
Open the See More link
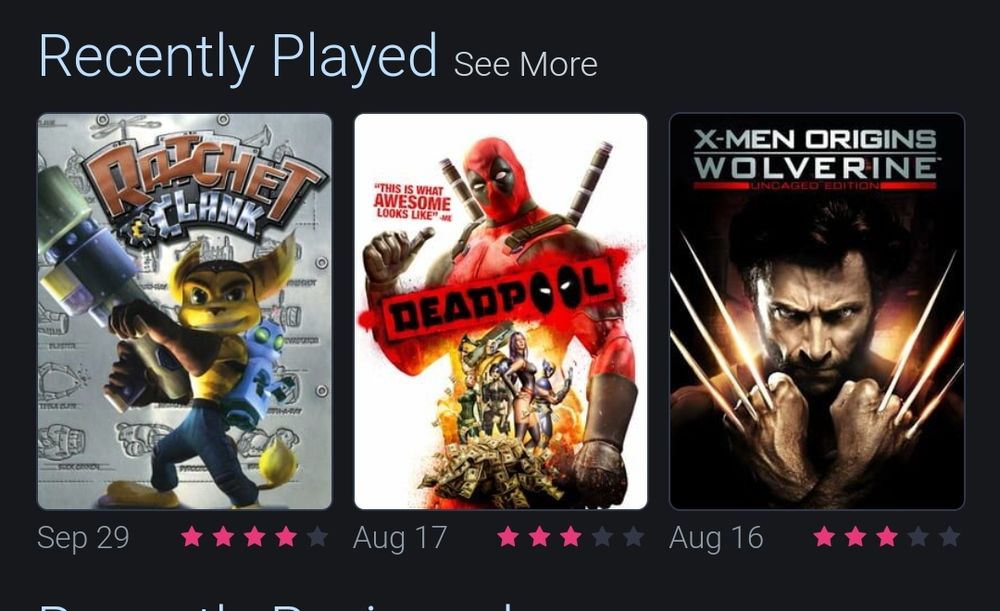(x=526, y=64)
